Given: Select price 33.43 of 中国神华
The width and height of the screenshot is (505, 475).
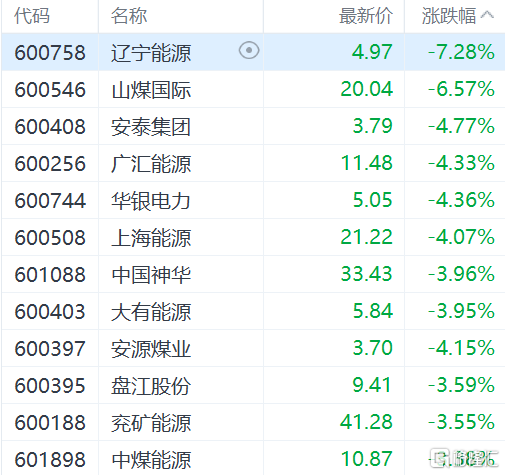Looking at the screenshot, I should point(366,274).
